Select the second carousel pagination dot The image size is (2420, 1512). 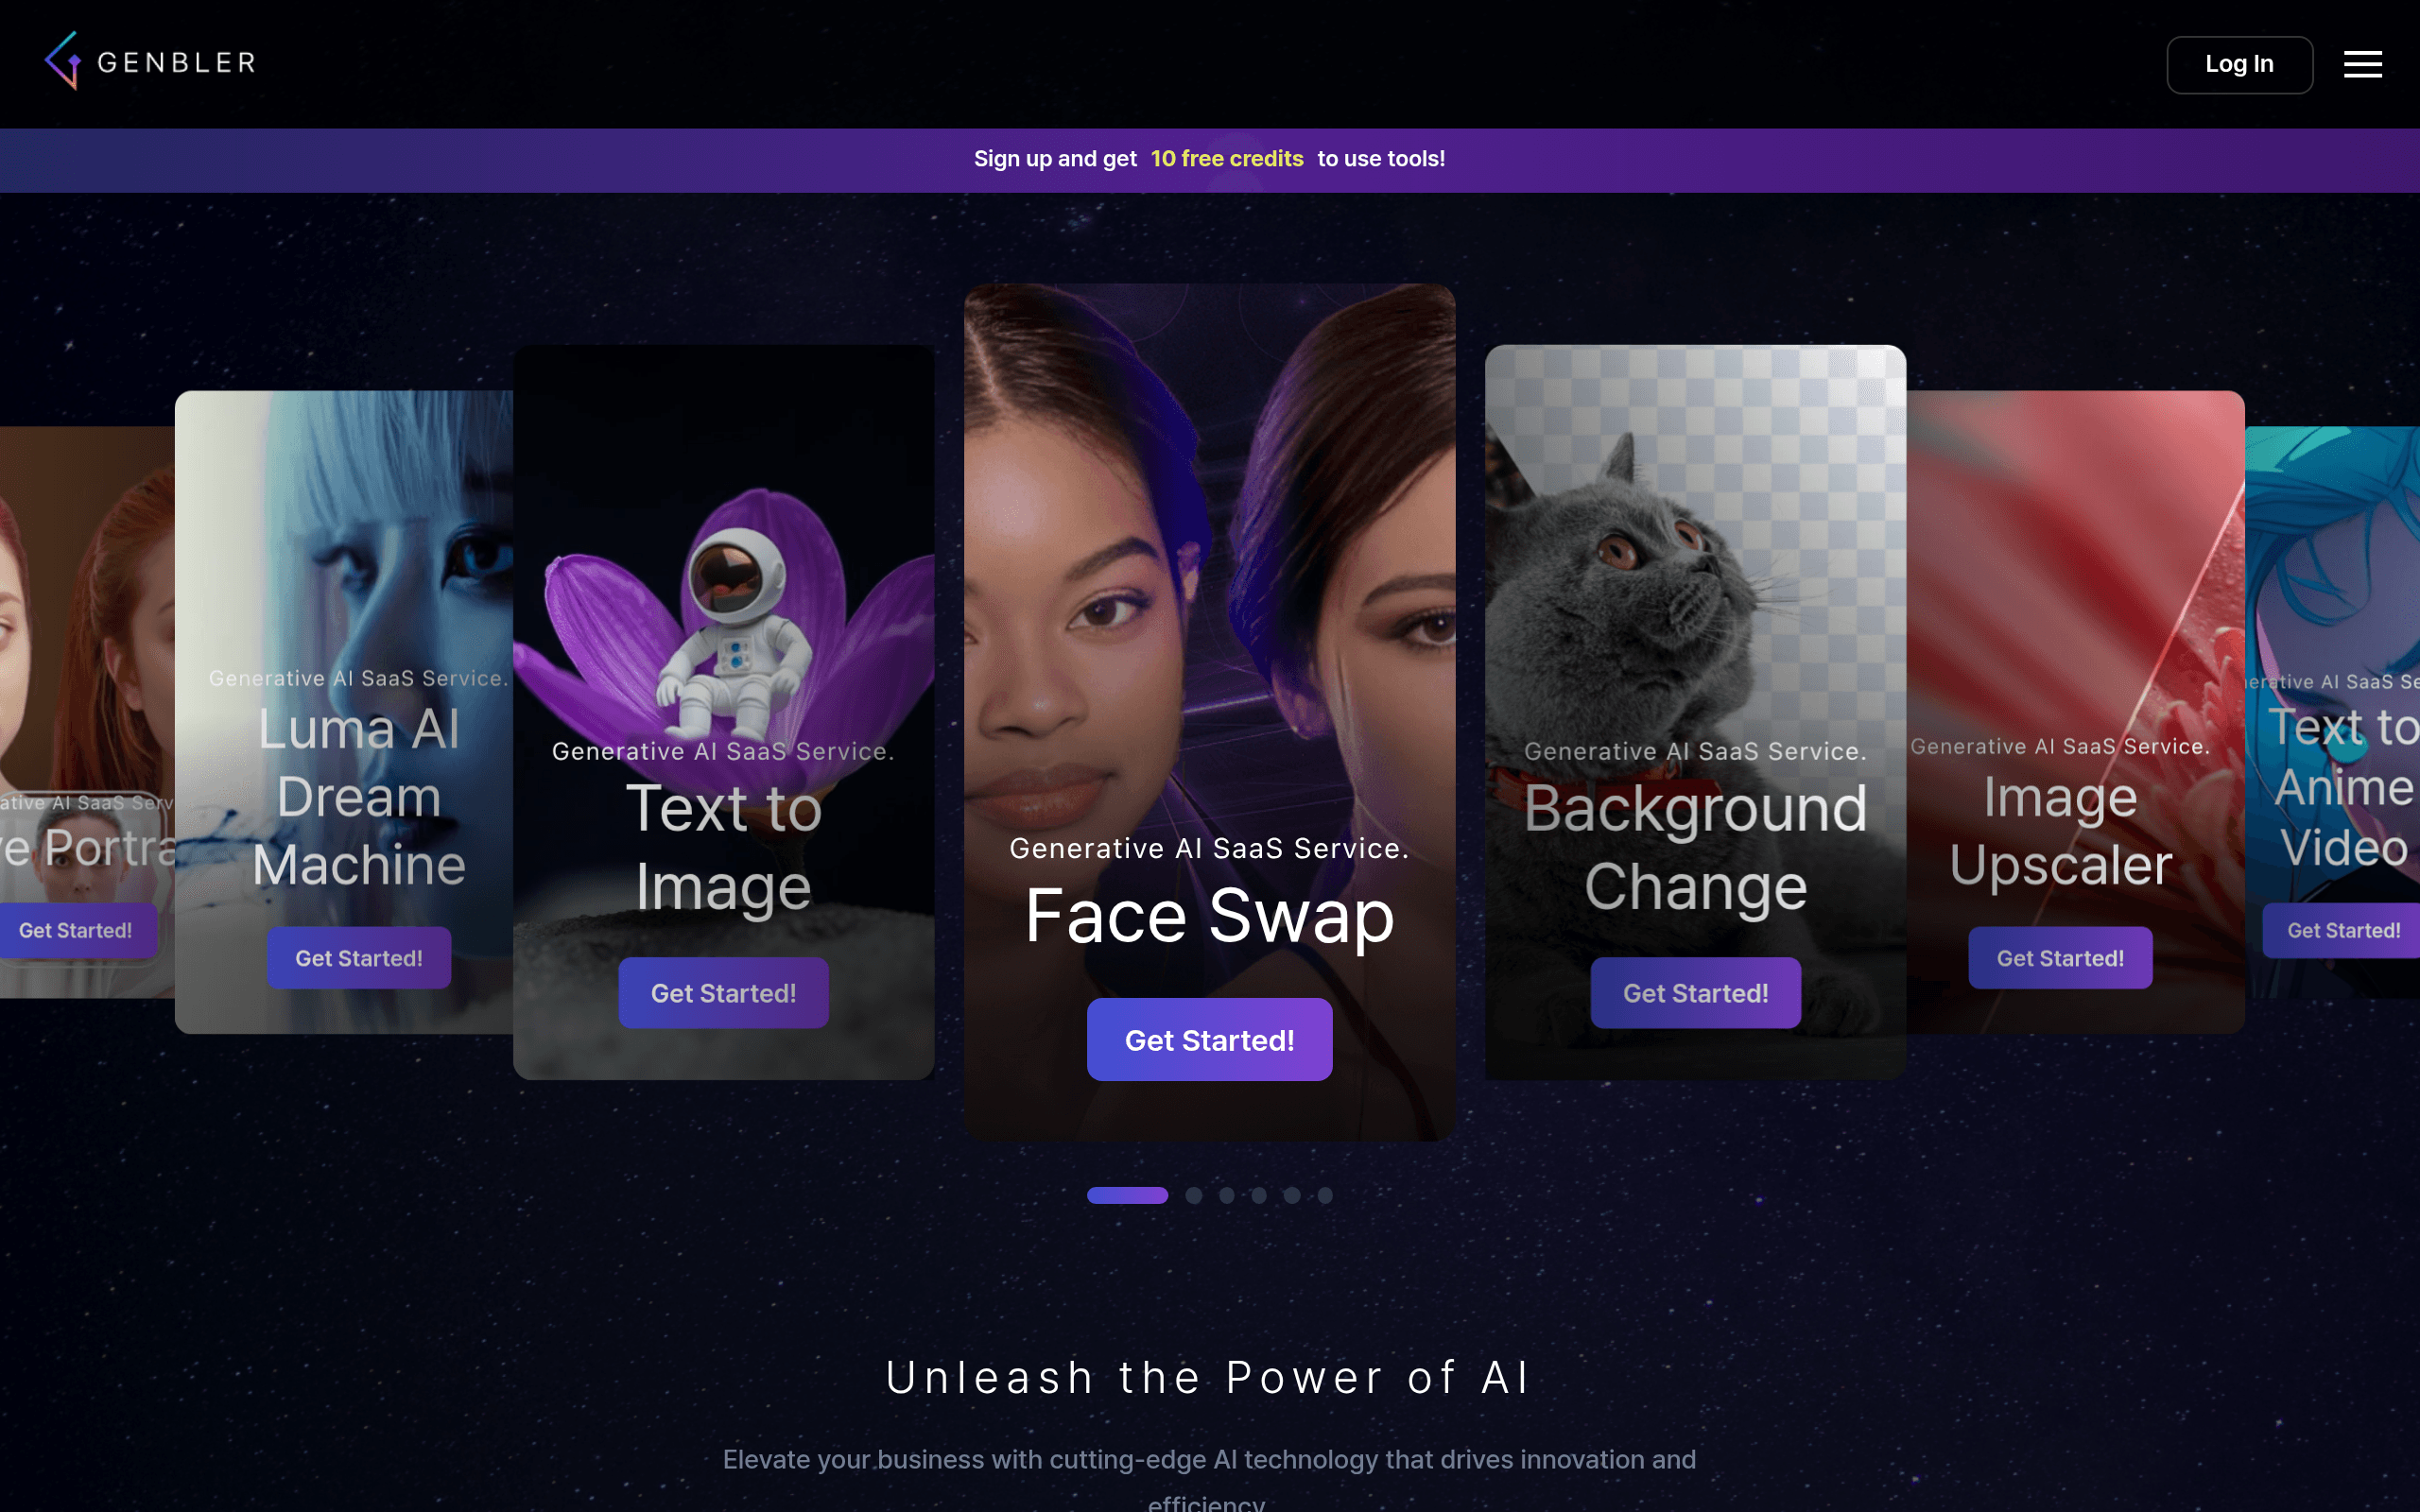[x=1193, y=1195]
